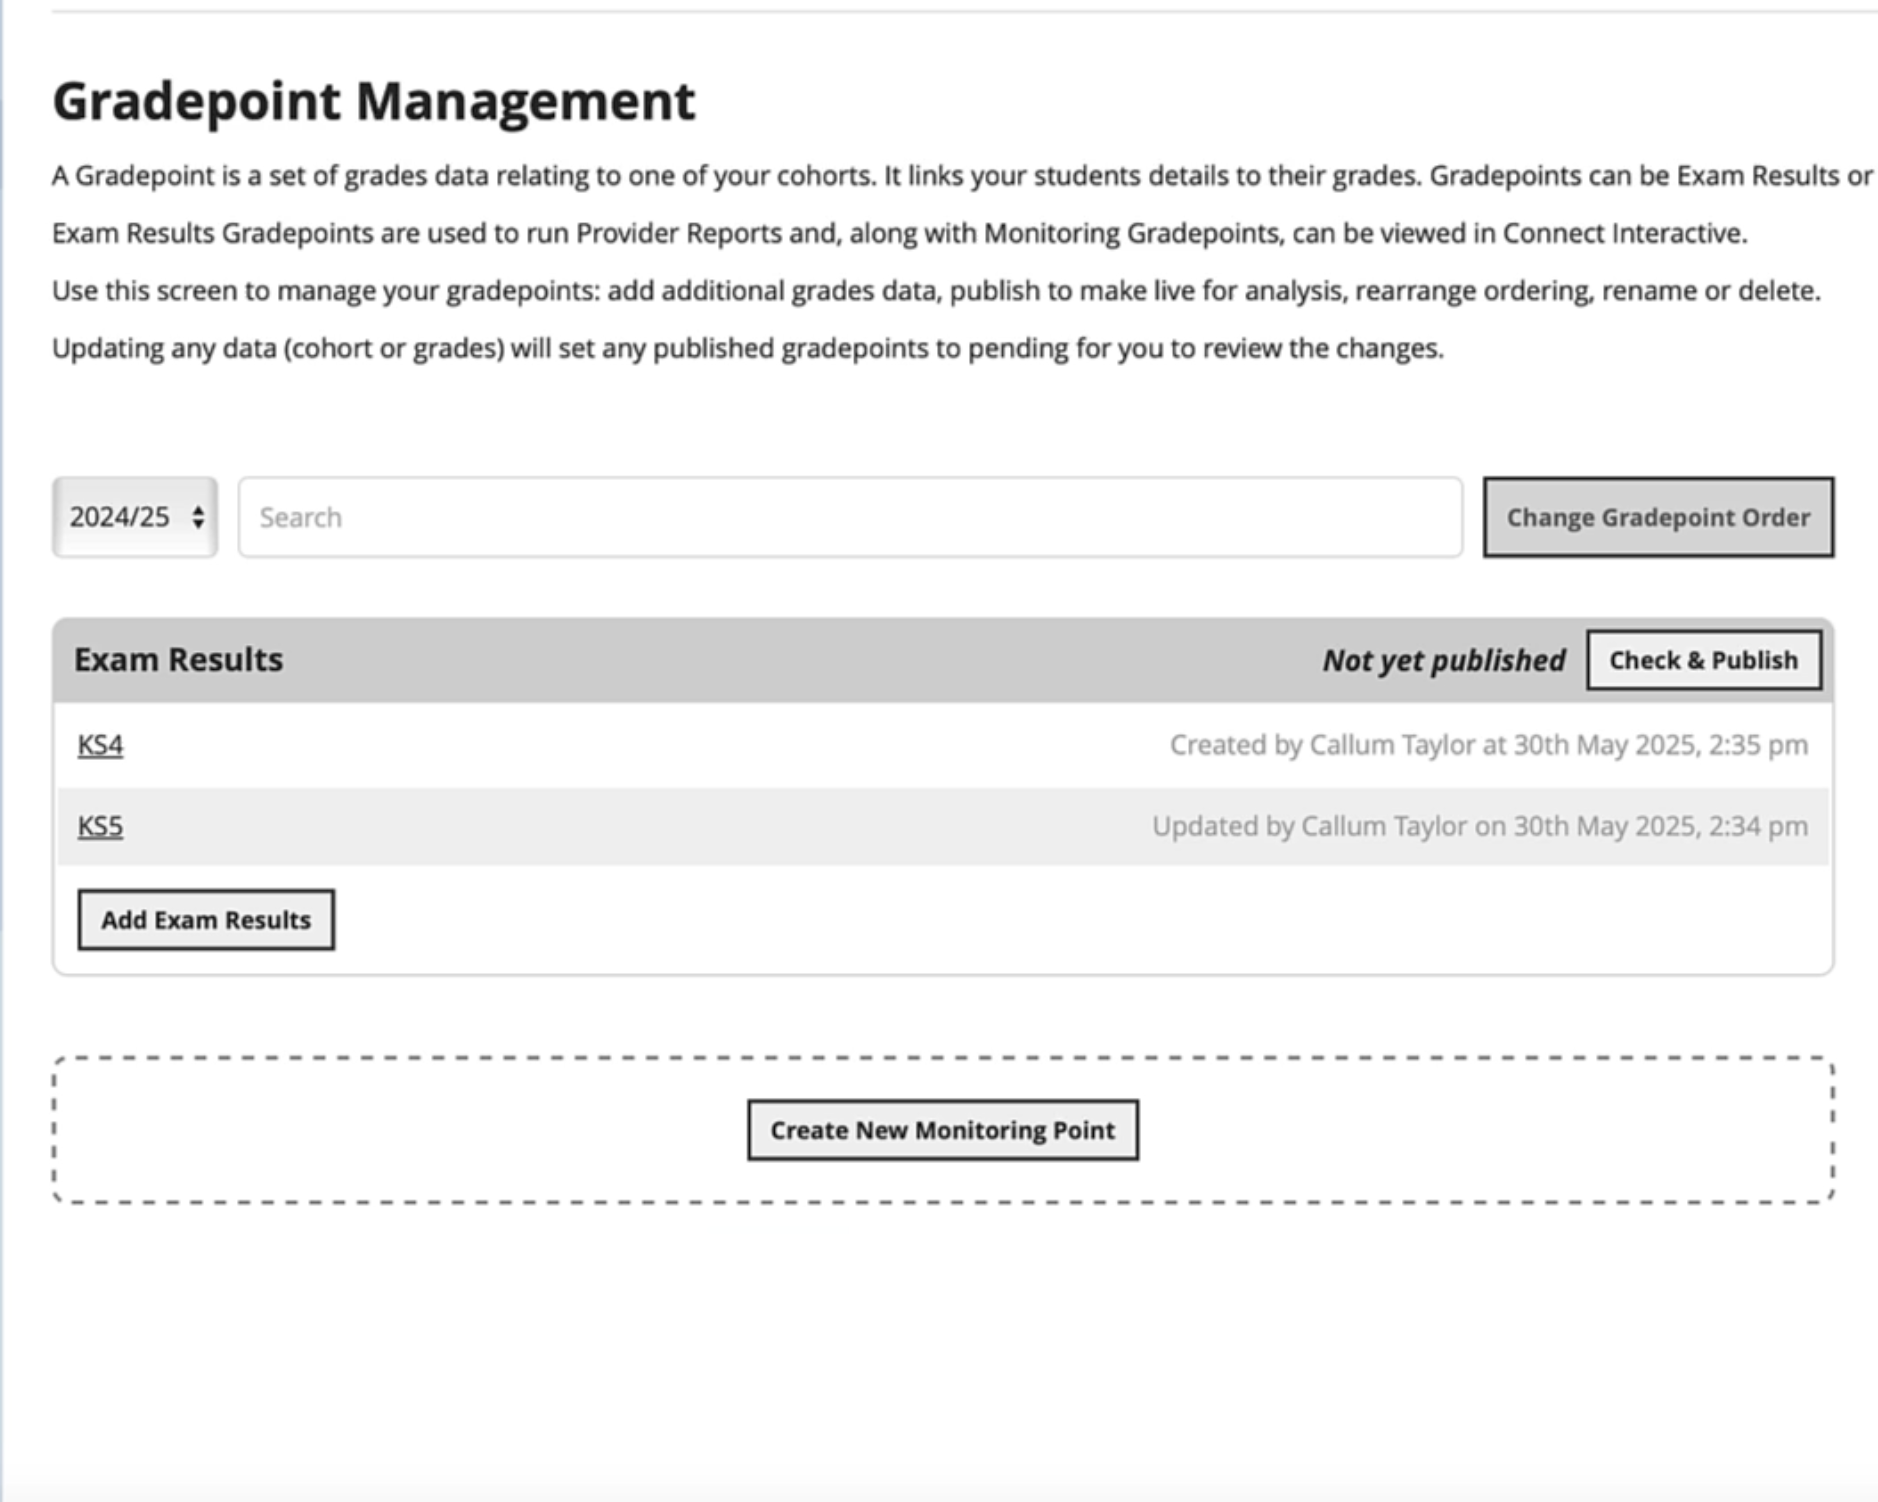The width and height of the screenshot is (1878, 1502).
Task: Click the 'Use this screen to manage' sentence
Action: pyautogui.click(x=936, y=291)
